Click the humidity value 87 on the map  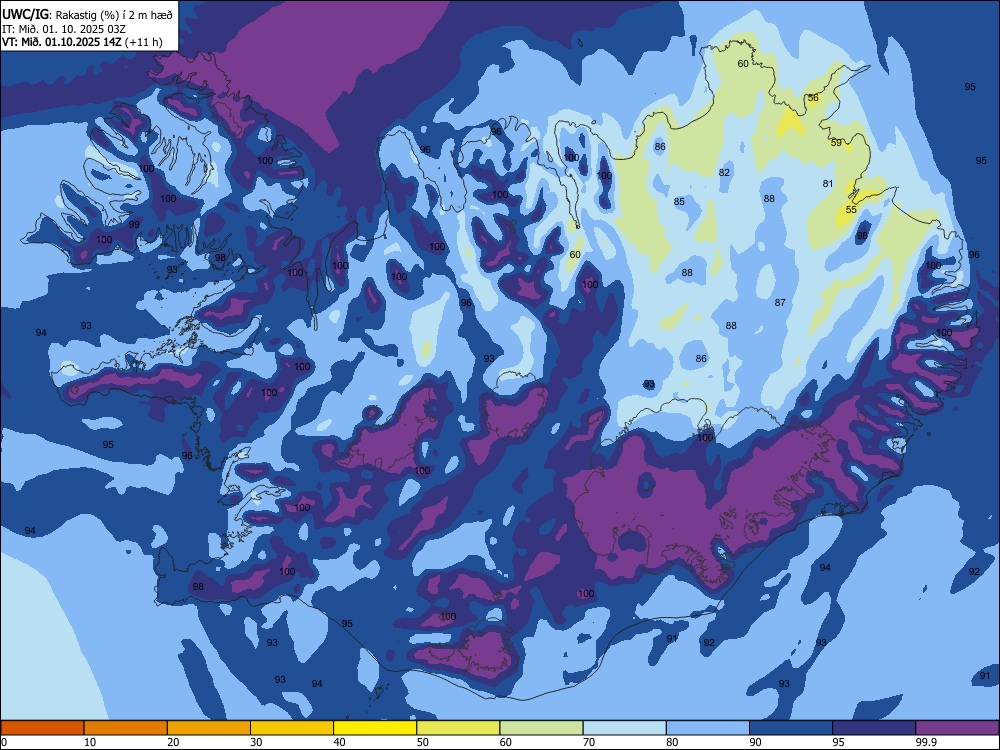click(780, 302)
